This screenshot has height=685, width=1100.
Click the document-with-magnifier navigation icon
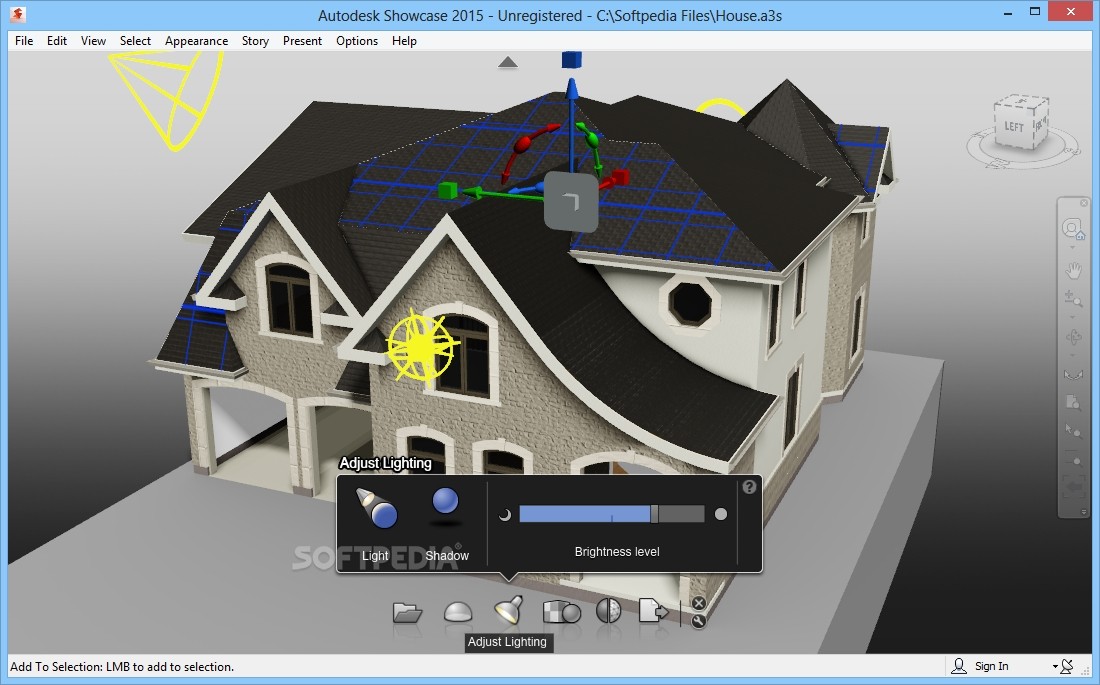(x=1073, y=402)
